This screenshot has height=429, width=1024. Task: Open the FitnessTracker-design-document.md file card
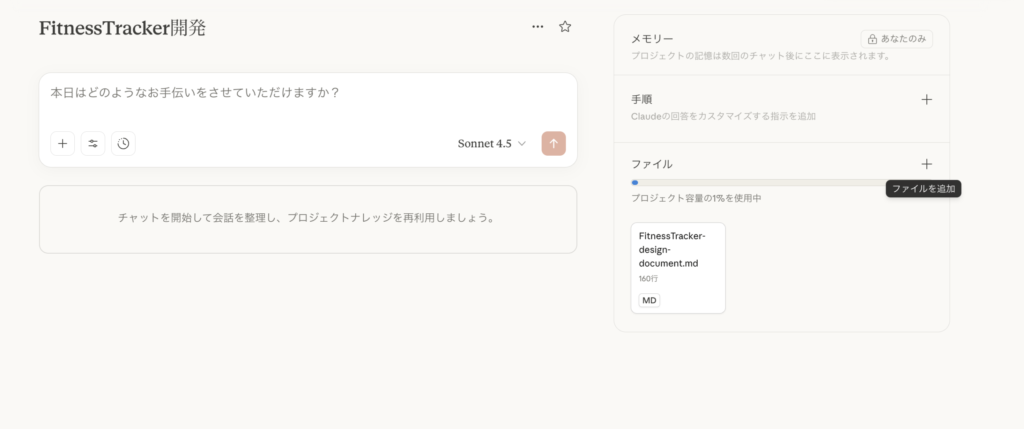(678, 268)
